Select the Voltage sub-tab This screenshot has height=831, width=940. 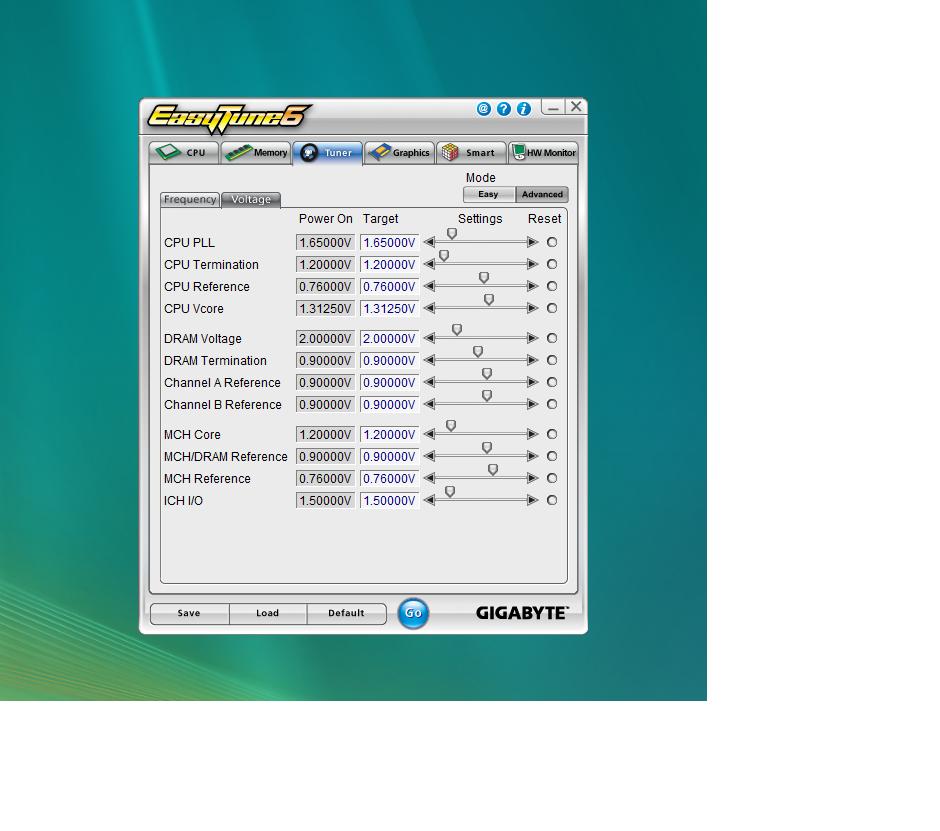pos(251,199)
